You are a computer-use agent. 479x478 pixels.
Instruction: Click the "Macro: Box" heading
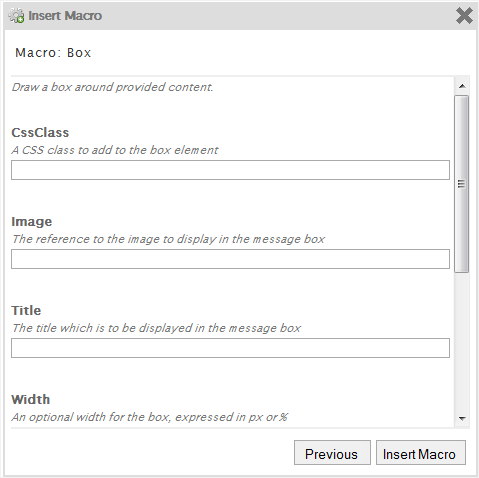tap(53, 53)
